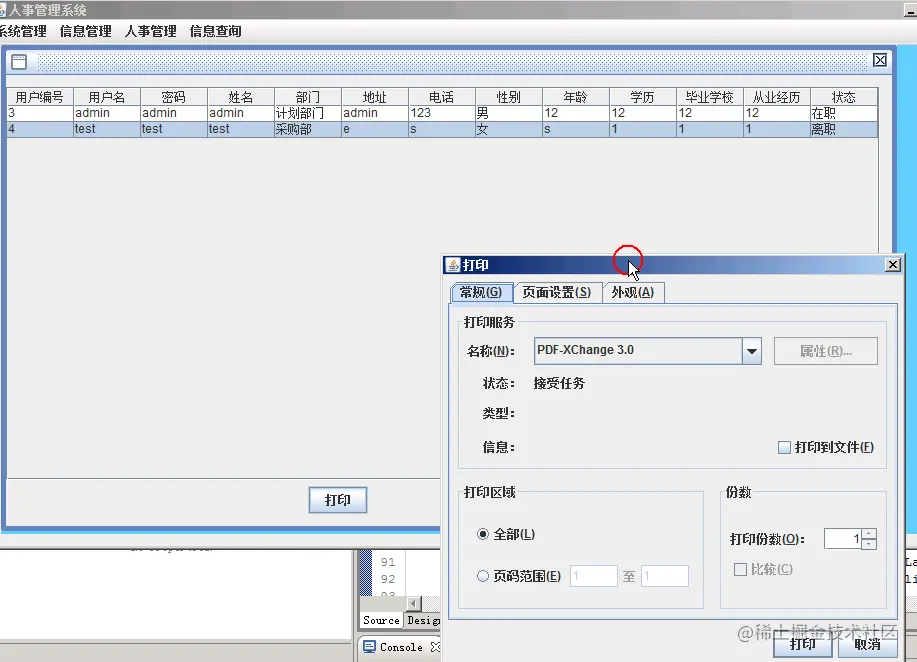The height and width of the screenshot is (662, 917).
Task: Click the Java icon on the 打印 dialog title bar
Action: pyautogui.click(x=453, y=264)
